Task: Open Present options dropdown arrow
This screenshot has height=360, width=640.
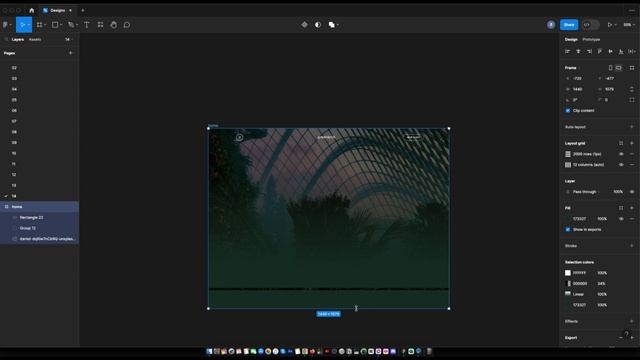Action: (616, 25)
